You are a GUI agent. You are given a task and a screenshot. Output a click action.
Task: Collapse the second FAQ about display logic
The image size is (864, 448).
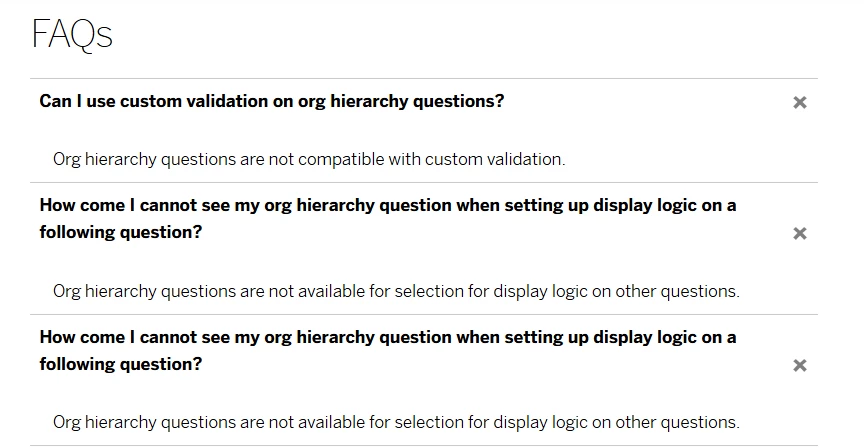[387, 218]
